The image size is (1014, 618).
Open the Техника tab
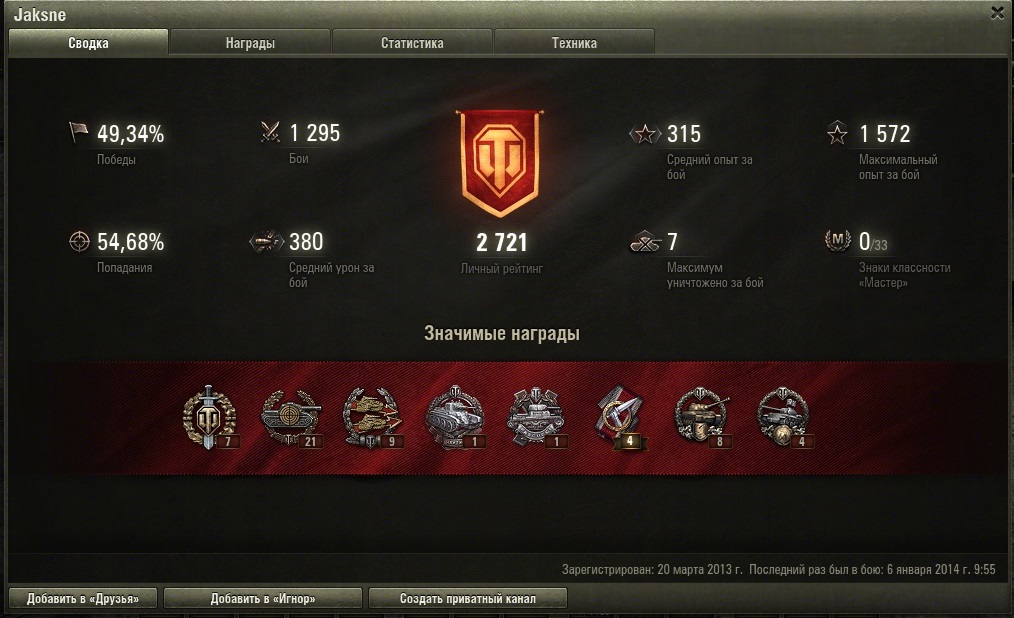point(574,43)
